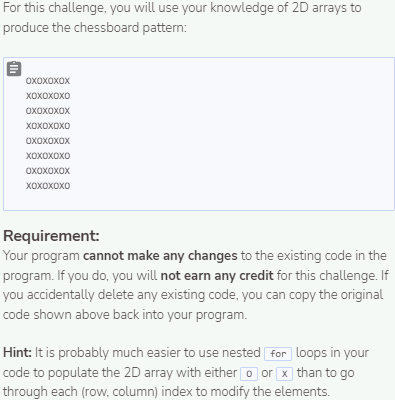
Task: Click the 'Requirement:' heading
Action: (51, 236)
